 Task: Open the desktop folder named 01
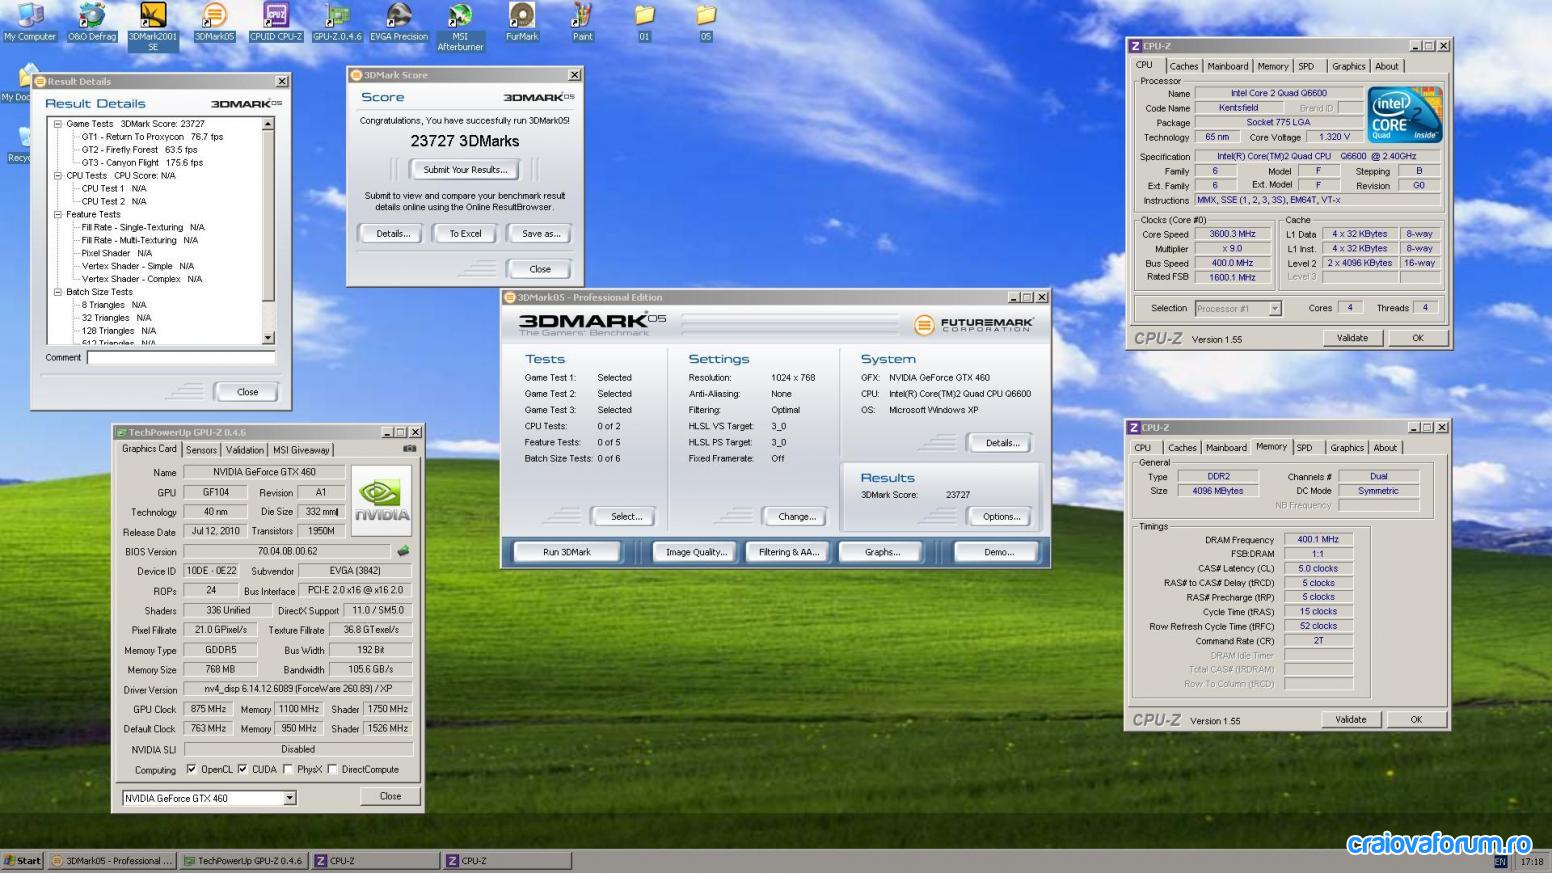[644, 22]
